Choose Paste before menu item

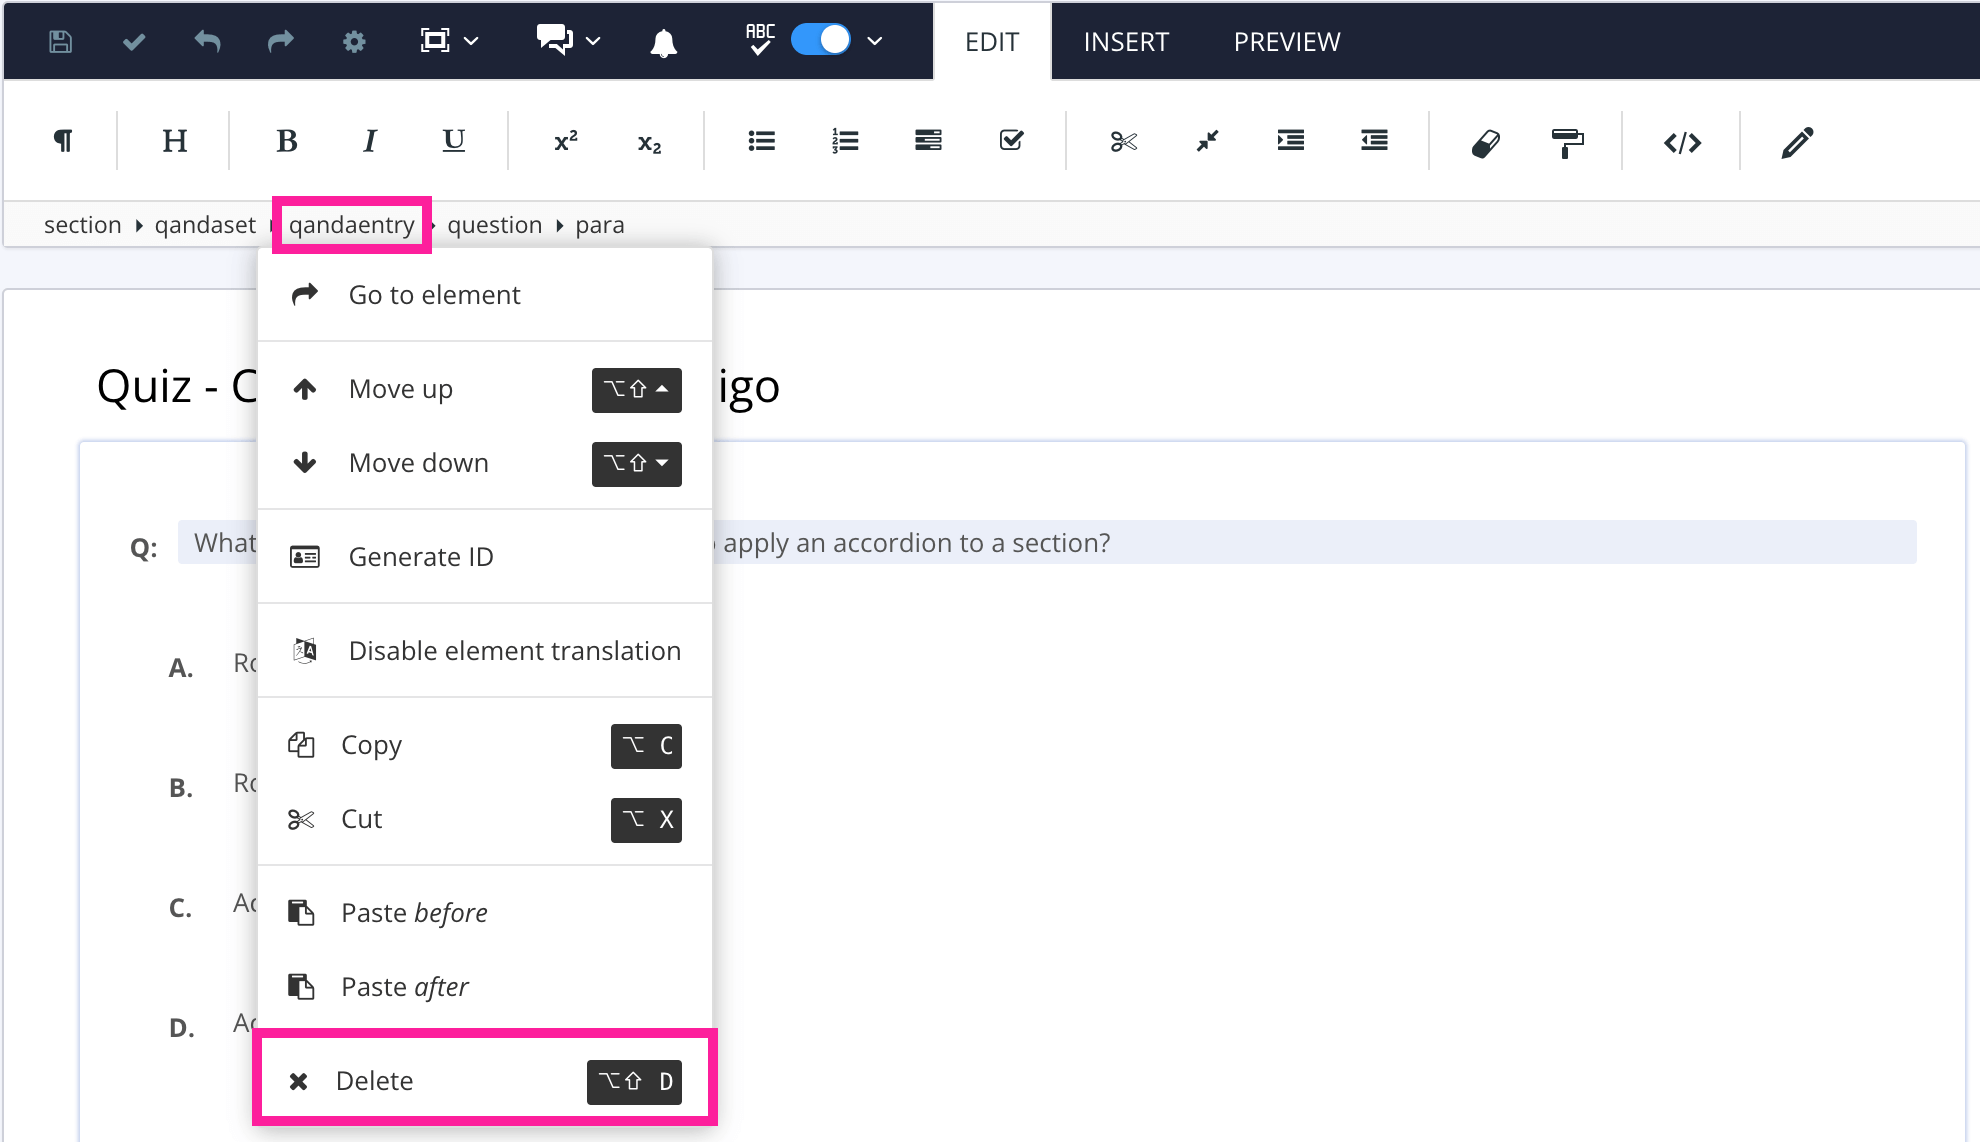tap(485, 913)
